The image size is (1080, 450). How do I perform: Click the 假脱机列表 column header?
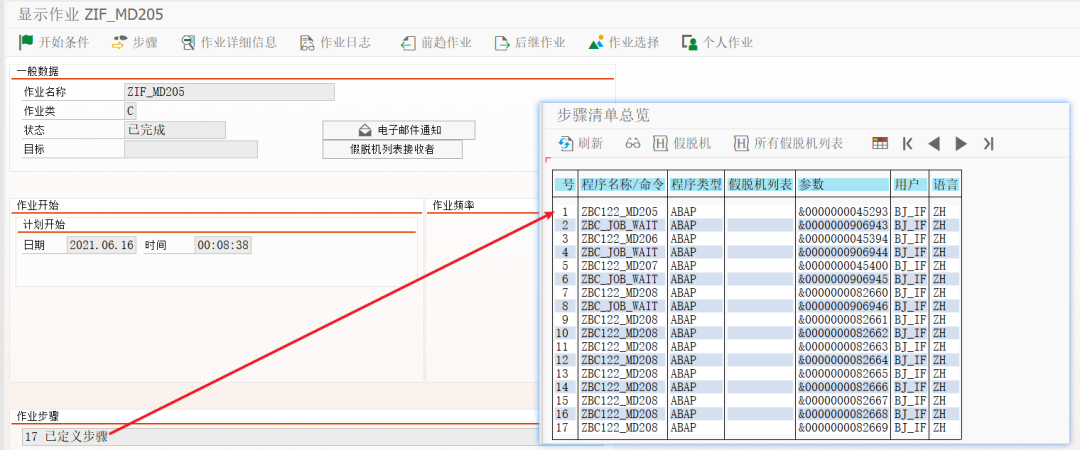point(760,185)
